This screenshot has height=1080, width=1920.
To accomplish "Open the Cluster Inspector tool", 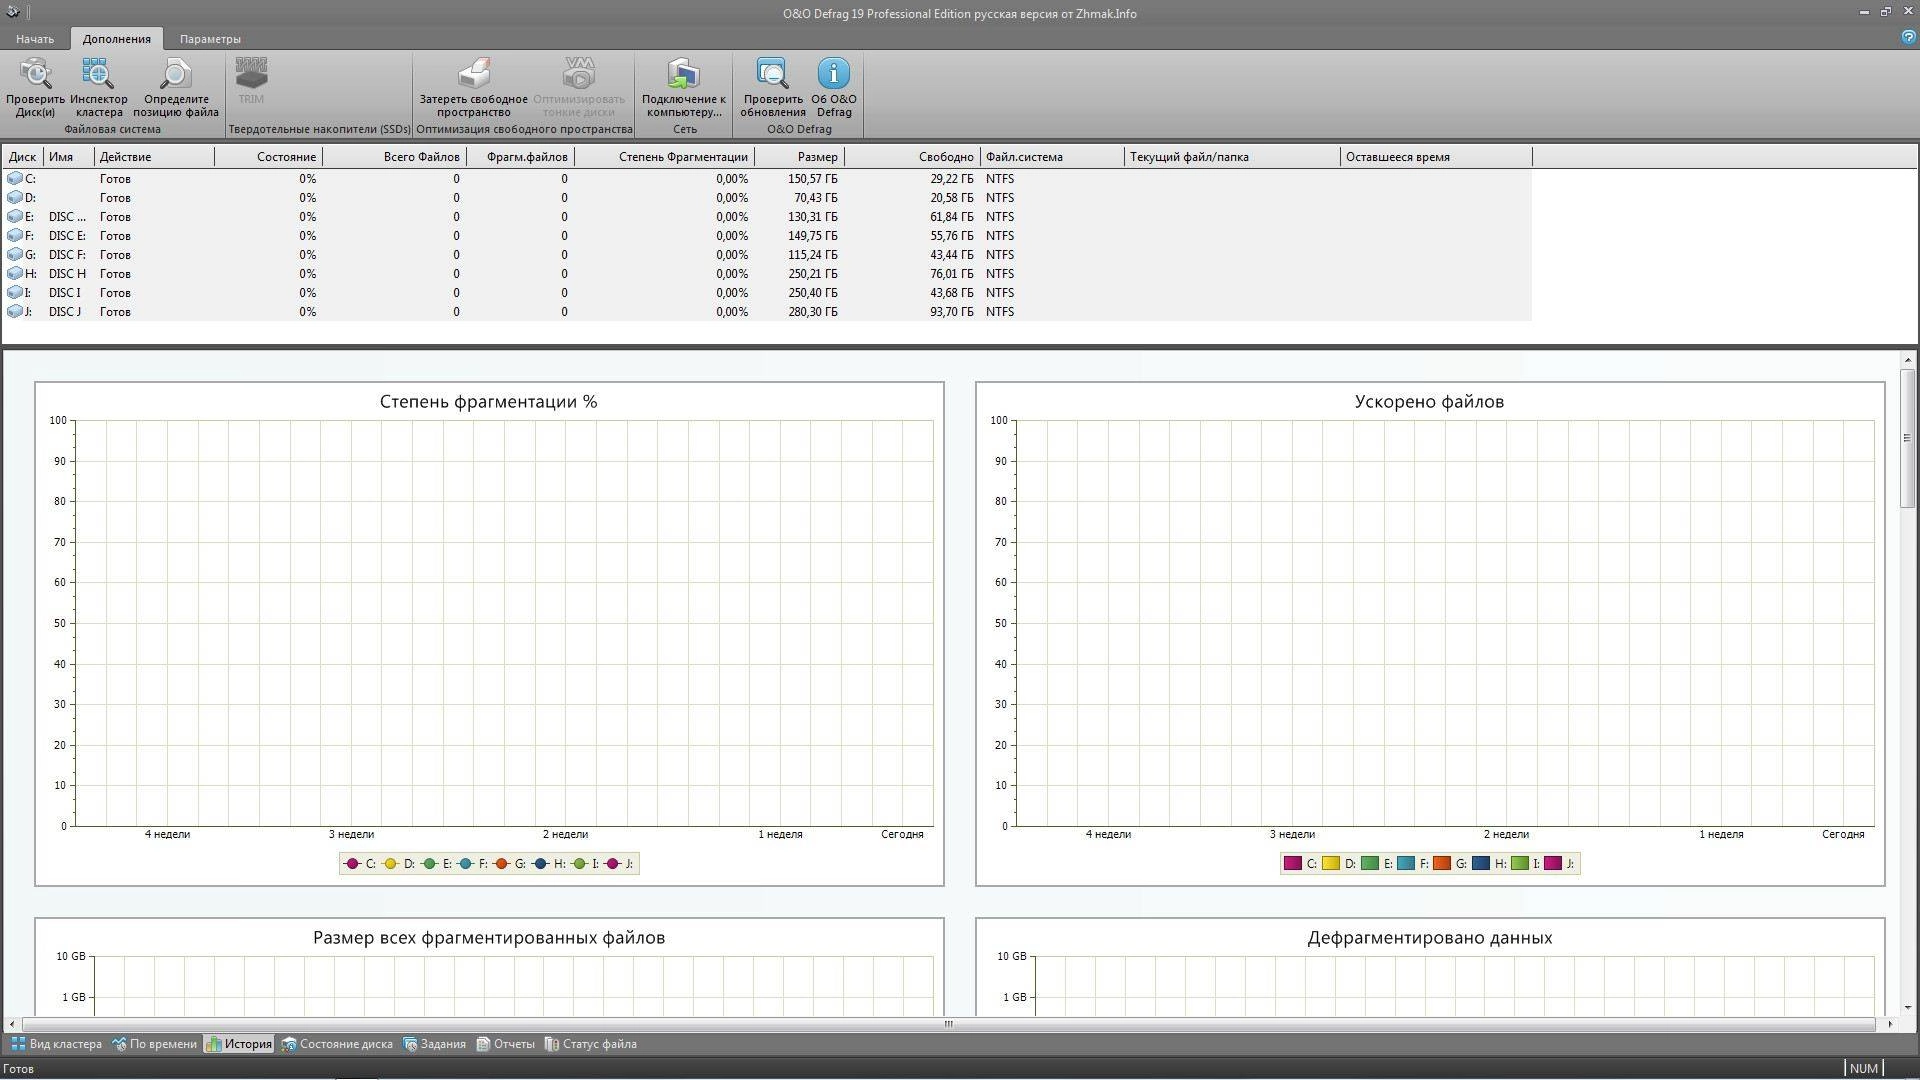I will point(98,74).
